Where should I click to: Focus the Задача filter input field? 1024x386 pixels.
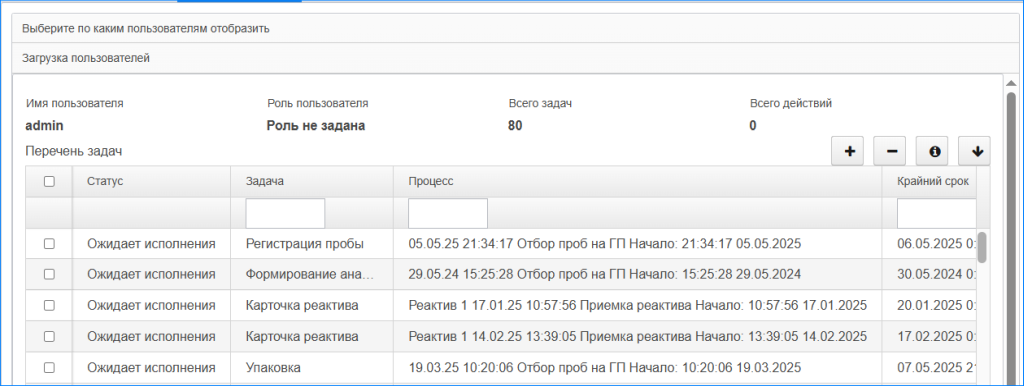coord(285,213)
